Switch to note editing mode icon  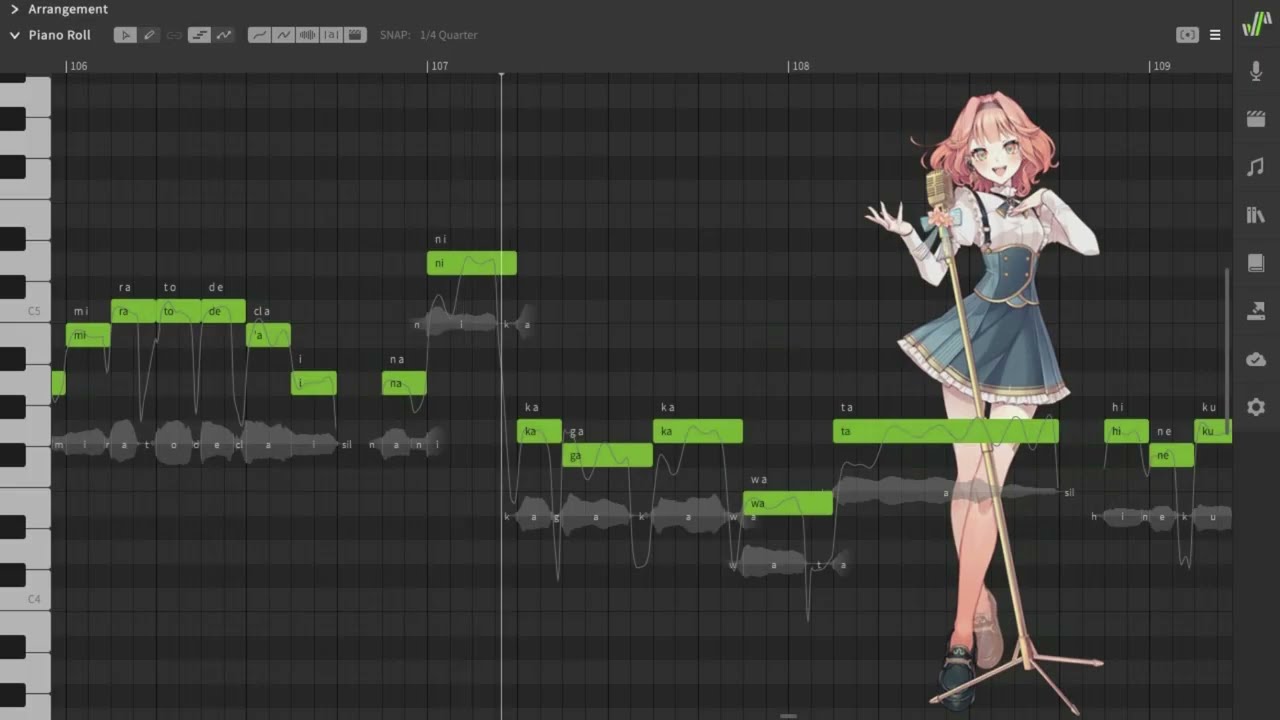(200, 35)
